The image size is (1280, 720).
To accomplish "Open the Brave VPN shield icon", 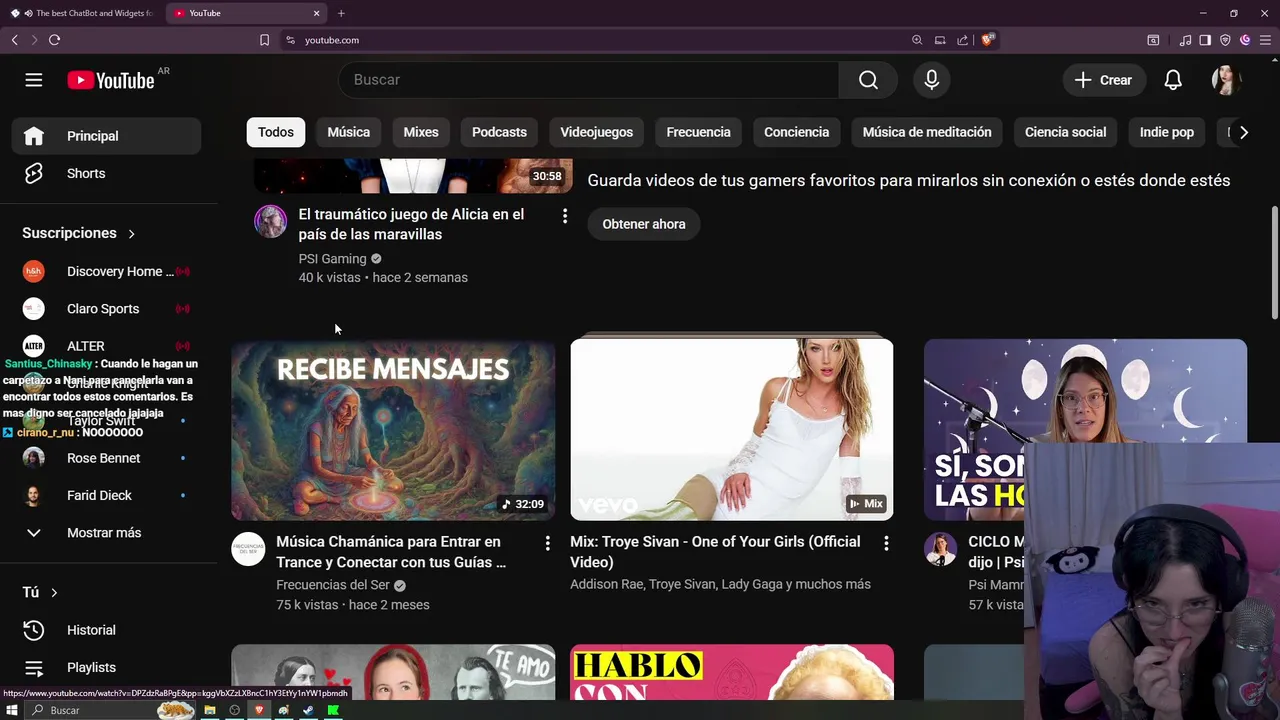I will click(1225, 40).
